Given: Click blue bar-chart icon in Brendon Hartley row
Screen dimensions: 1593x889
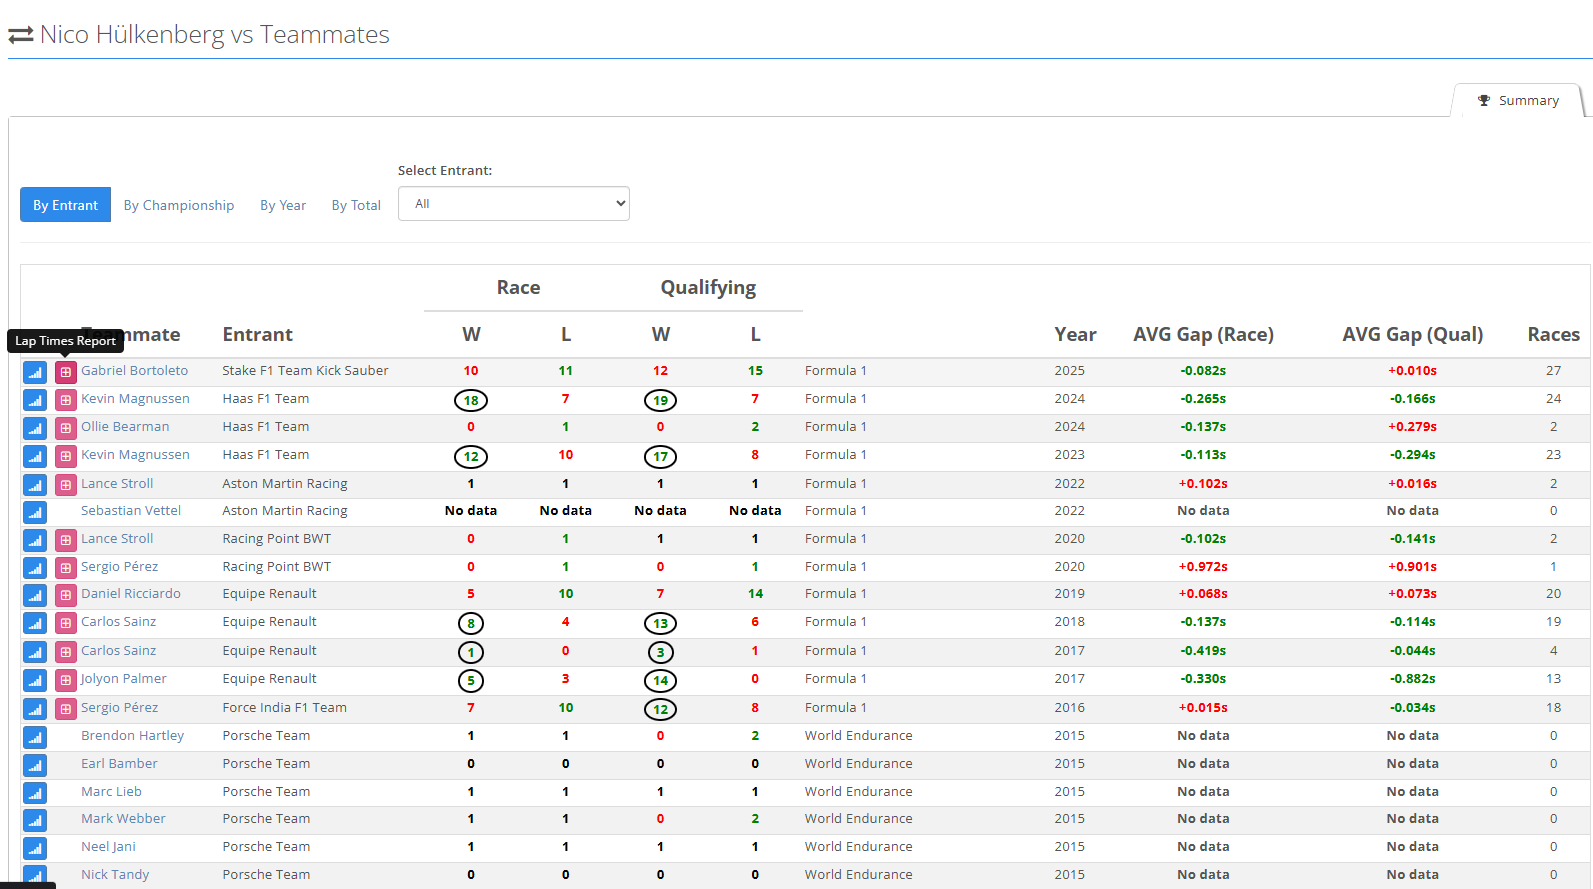Looking at the screenshot, I should pos(35,737).
